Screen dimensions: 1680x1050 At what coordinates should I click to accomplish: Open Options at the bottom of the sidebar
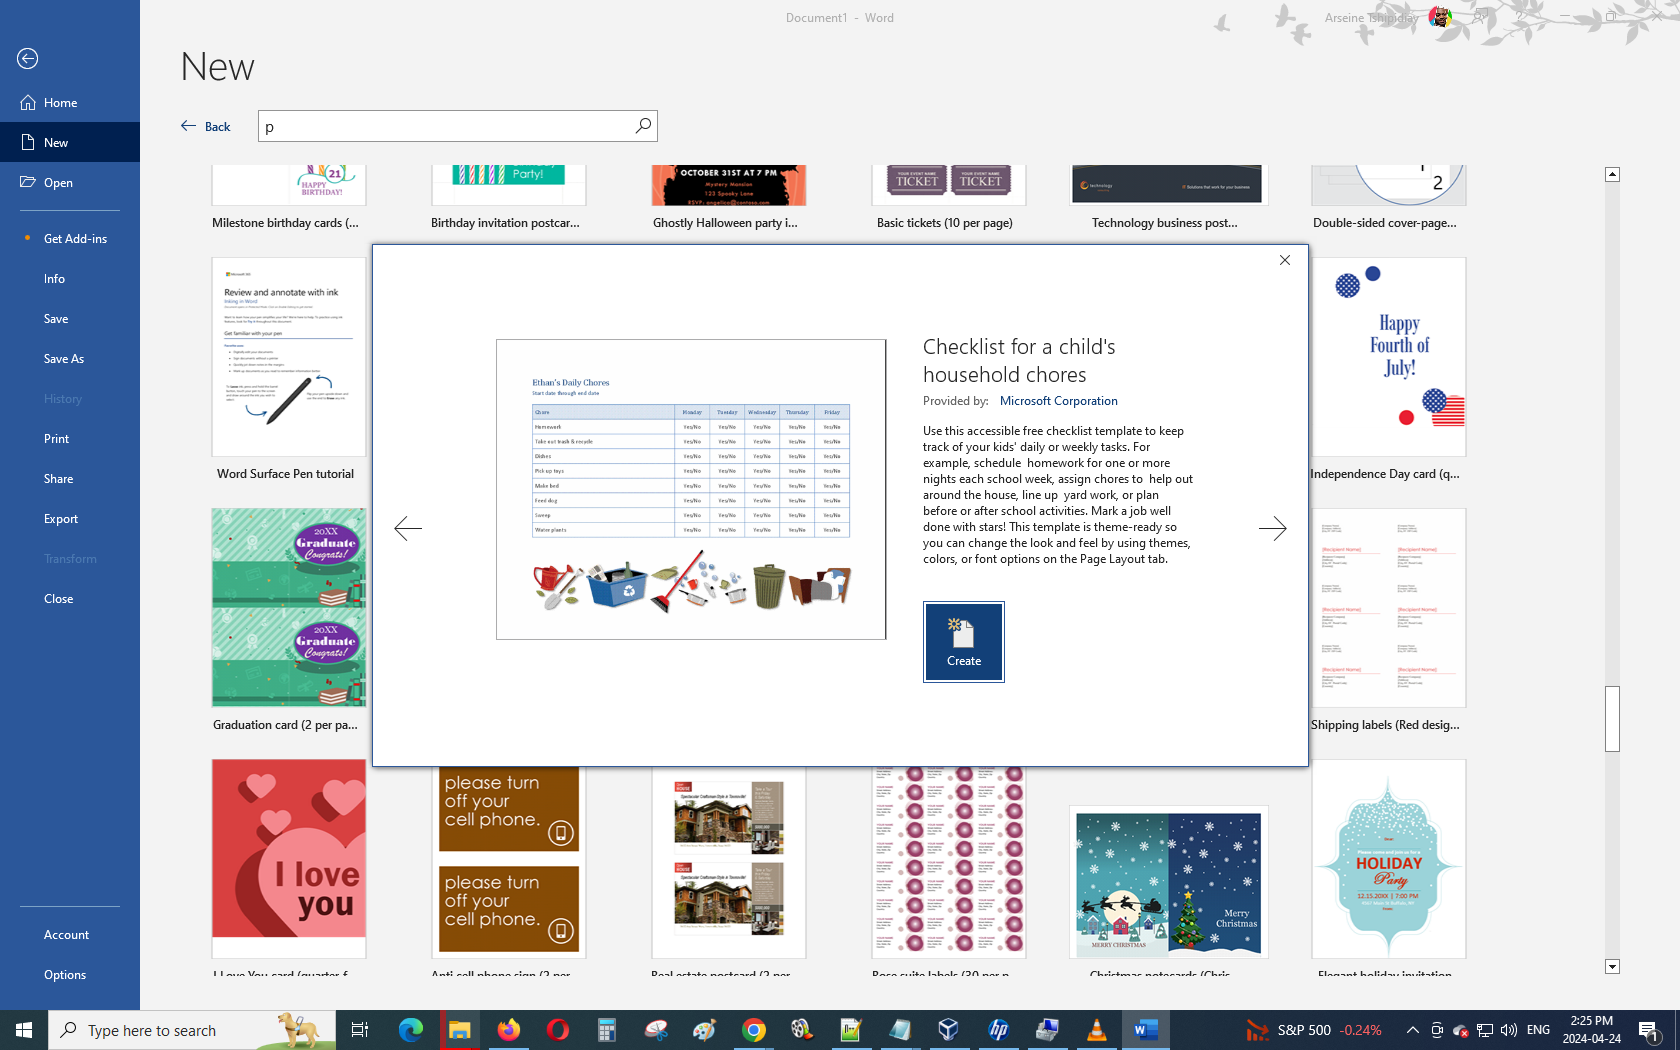pos(65,975)
